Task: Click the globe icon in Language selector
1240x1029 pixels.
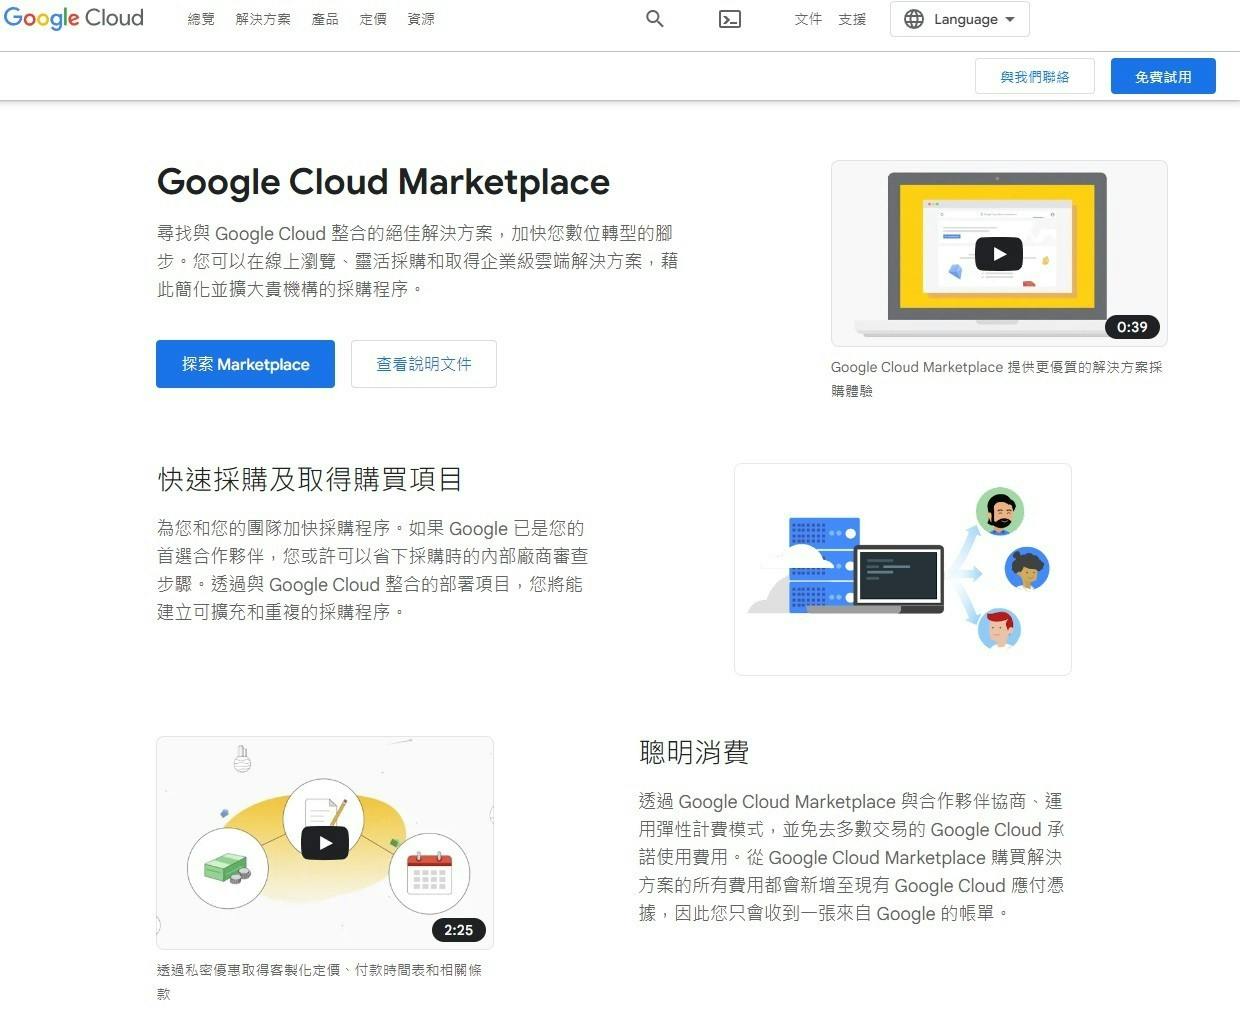Action: point(914,19)
